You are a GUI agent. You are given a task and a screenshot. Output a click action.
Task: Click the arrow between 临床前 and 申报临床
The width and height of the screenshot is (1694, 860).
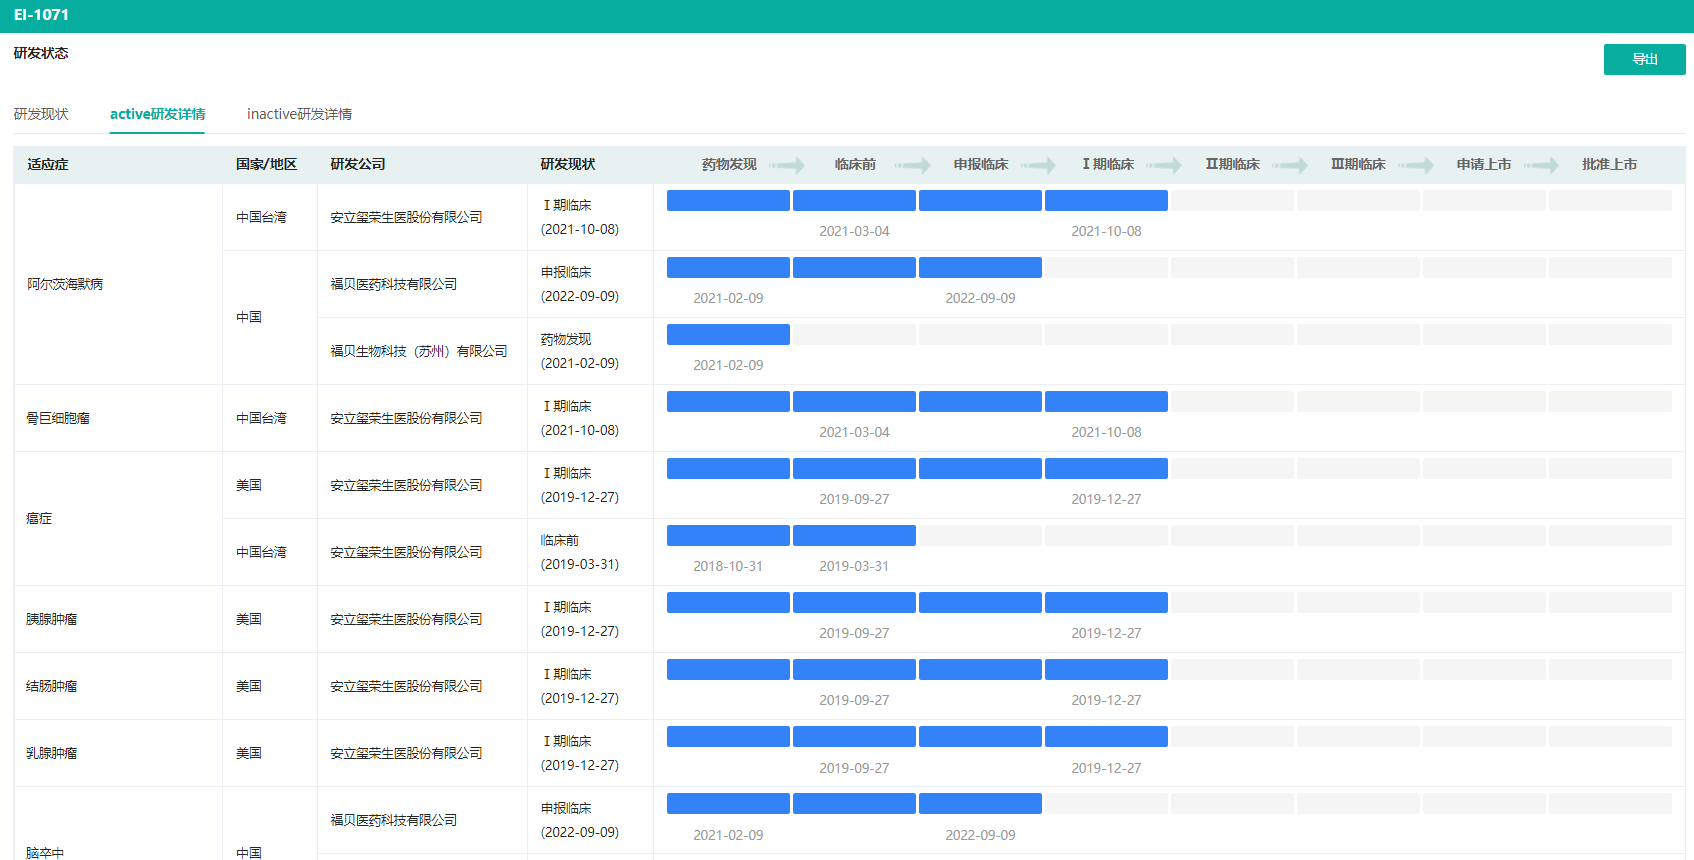[x=913, y=165]
